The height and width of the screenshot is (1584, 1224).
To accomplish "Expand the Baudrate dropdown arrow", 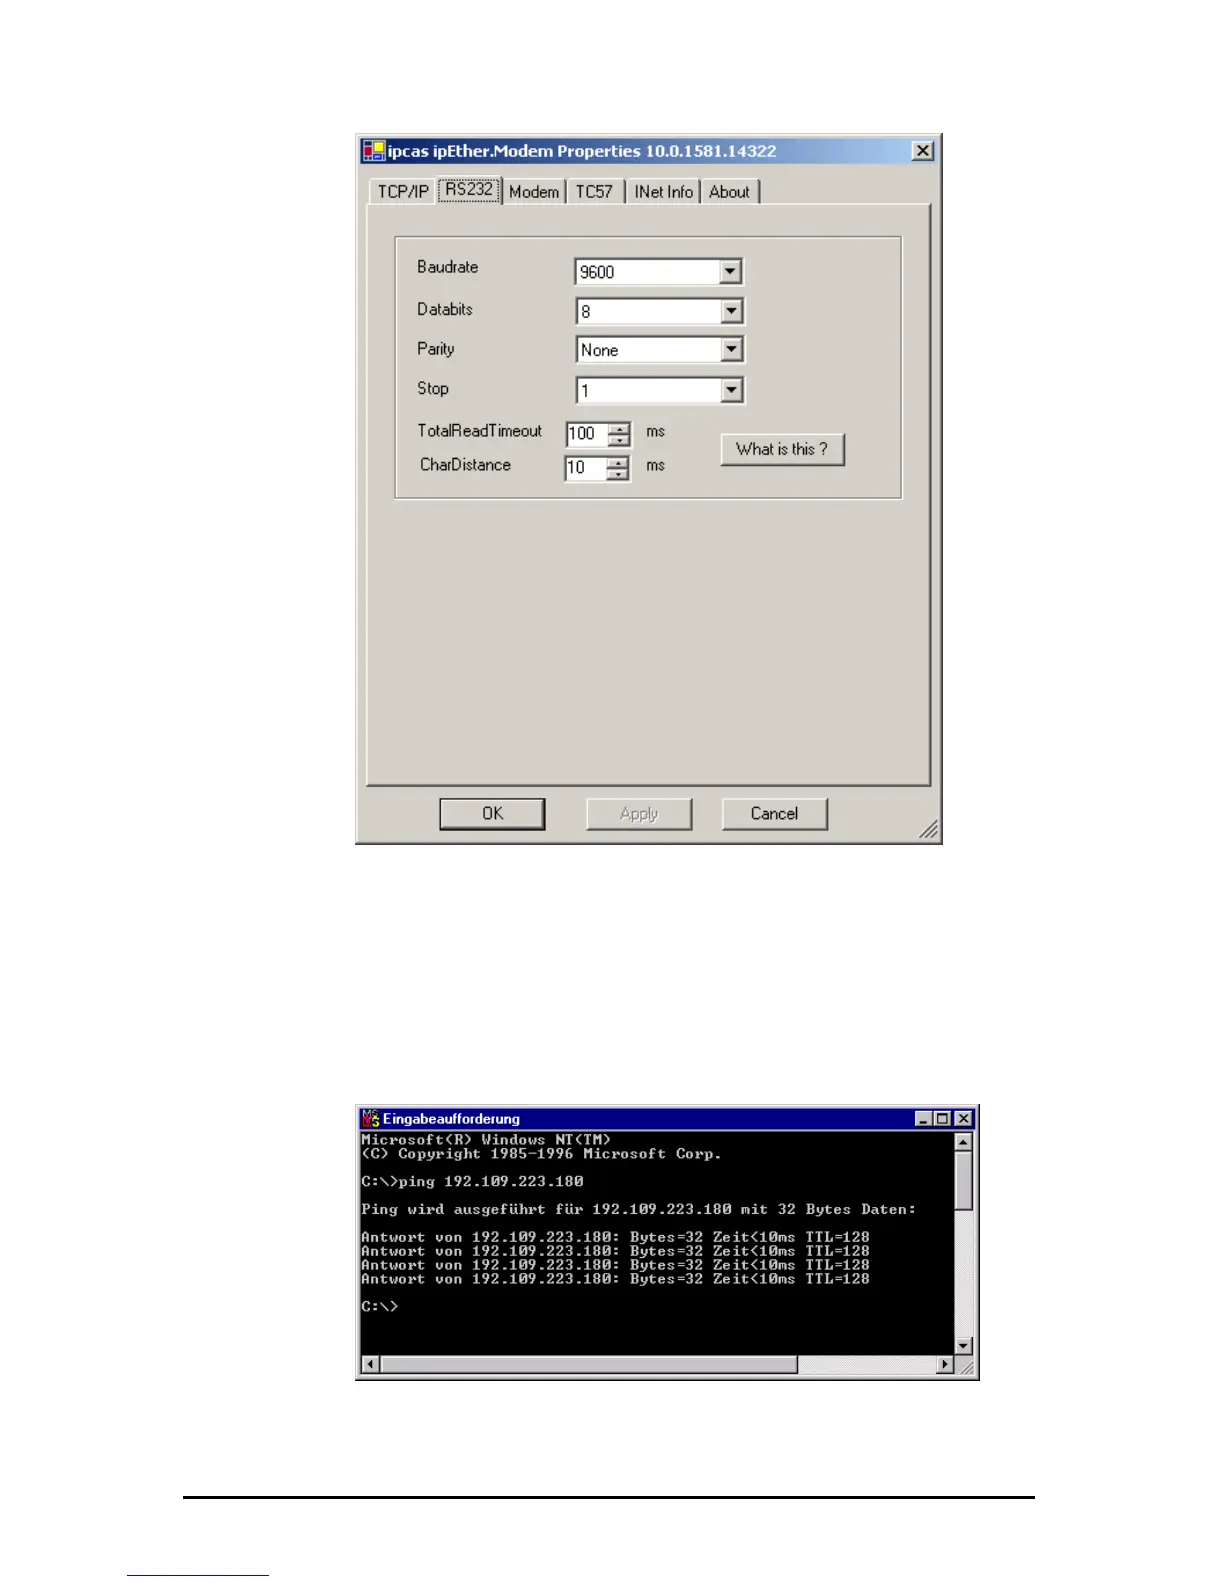I will 730,271.
